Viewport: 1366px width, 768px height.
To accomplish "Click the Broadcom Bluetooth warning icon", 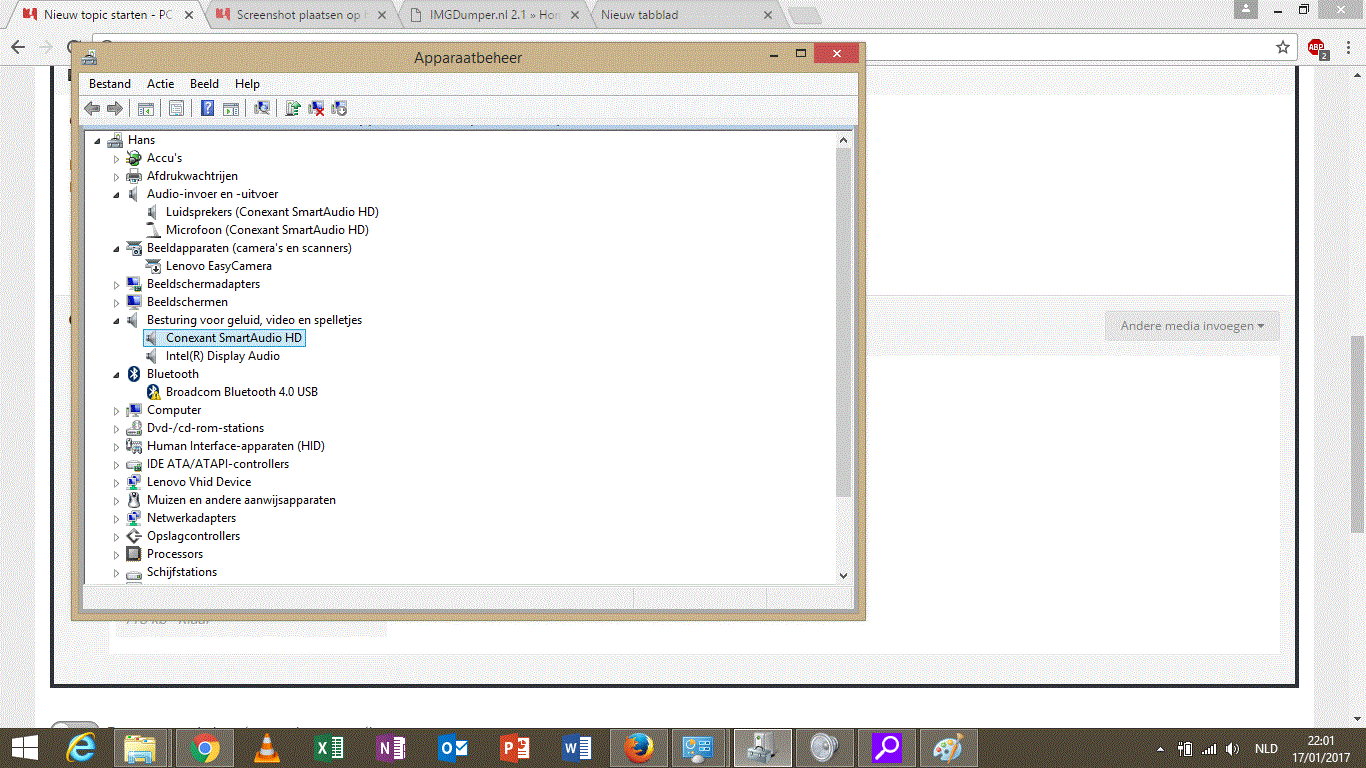I will [153, 392].
